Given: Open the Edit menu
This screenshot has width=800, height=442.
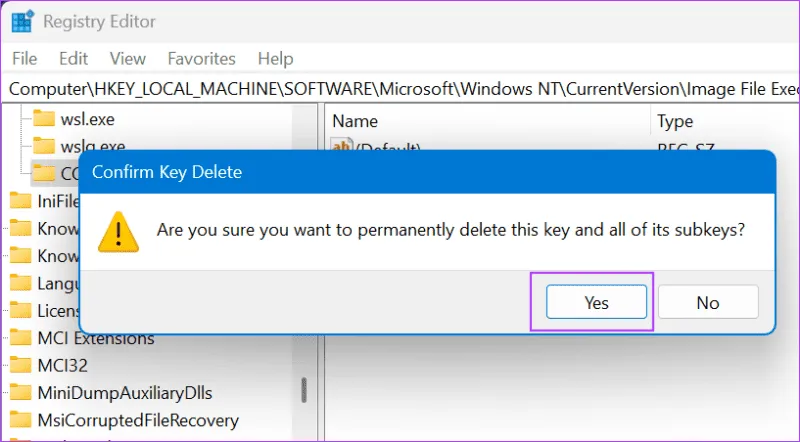Looking at the screenshot, I should (x=74, y=59).
